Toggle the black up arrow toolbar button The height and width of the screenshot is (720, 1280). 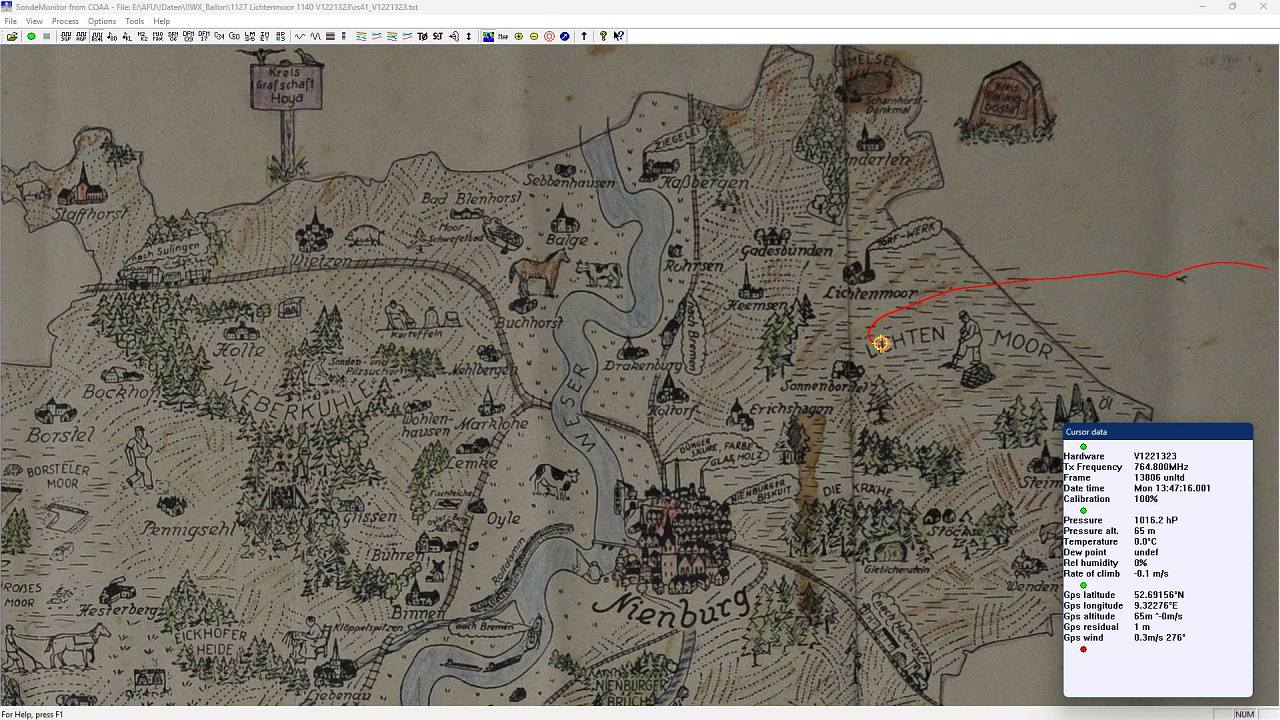tap(584, 36)
